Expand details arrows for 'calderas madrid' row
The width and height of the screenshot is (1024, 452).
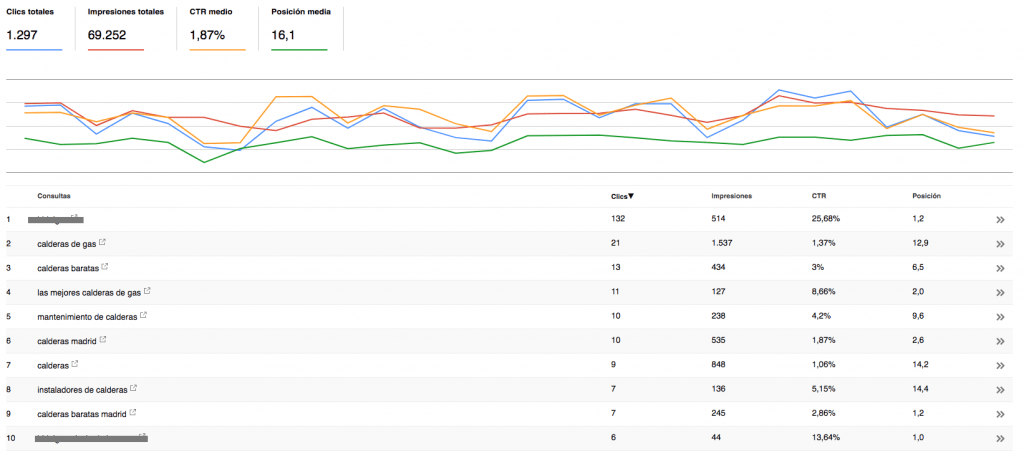coord(1000,342)
